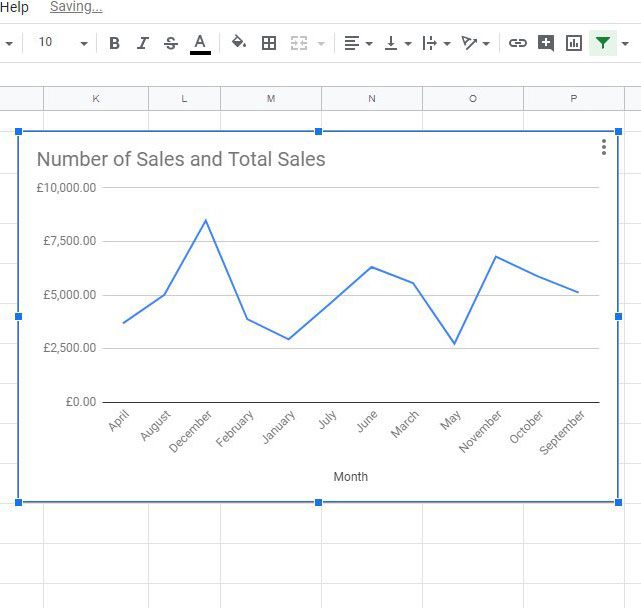The height and width of the screenshot is (608, 641).
Task: Expand the filter views dropdown arrow
Action: 625,44
